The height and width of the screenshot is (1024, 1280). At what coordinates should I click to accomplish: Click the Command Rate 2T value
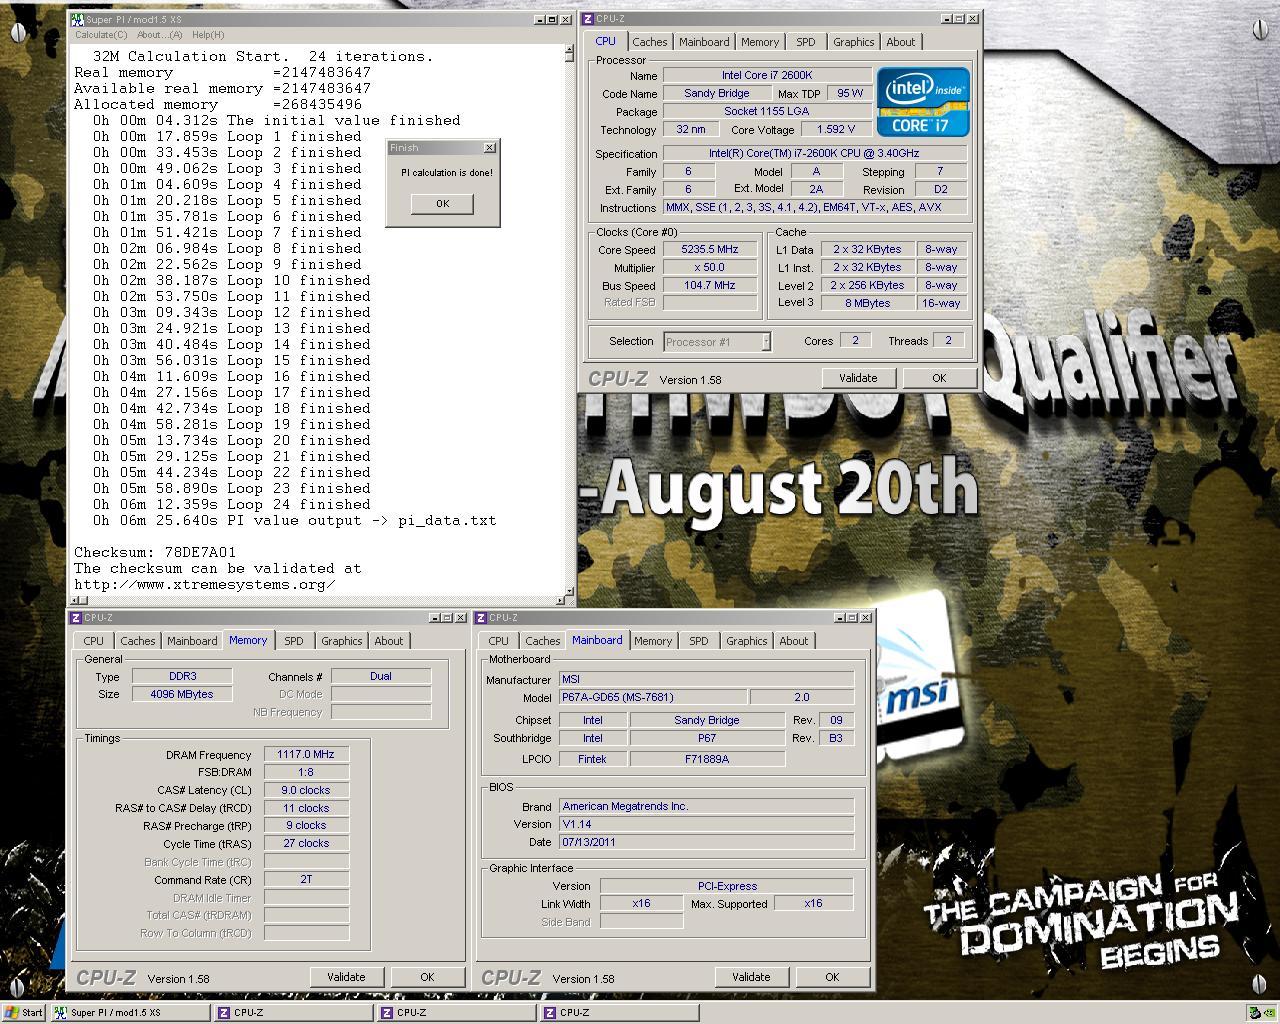[x=306, y=879]
